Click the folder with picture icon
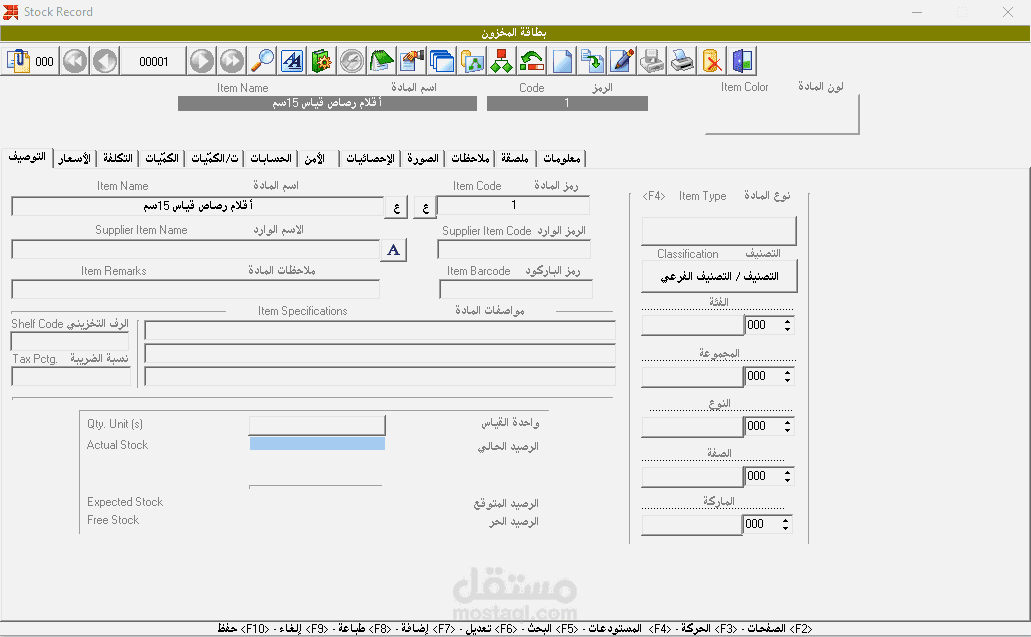This screenshot has width=1031, height=637. 472,61
